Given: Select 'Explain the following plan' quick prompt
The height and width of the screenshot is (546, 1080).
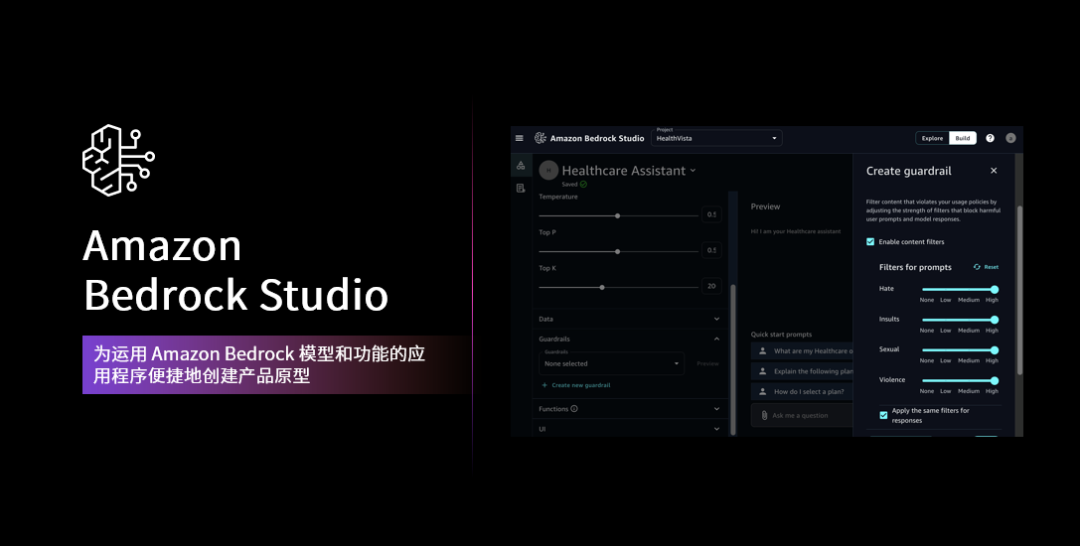Looking at the screenshot, I should 802,371.
